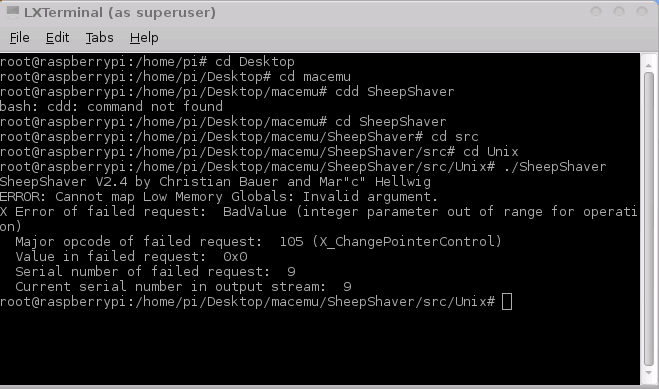Click the "Value in failed request: 0x0" line

[x=131, y=257]
